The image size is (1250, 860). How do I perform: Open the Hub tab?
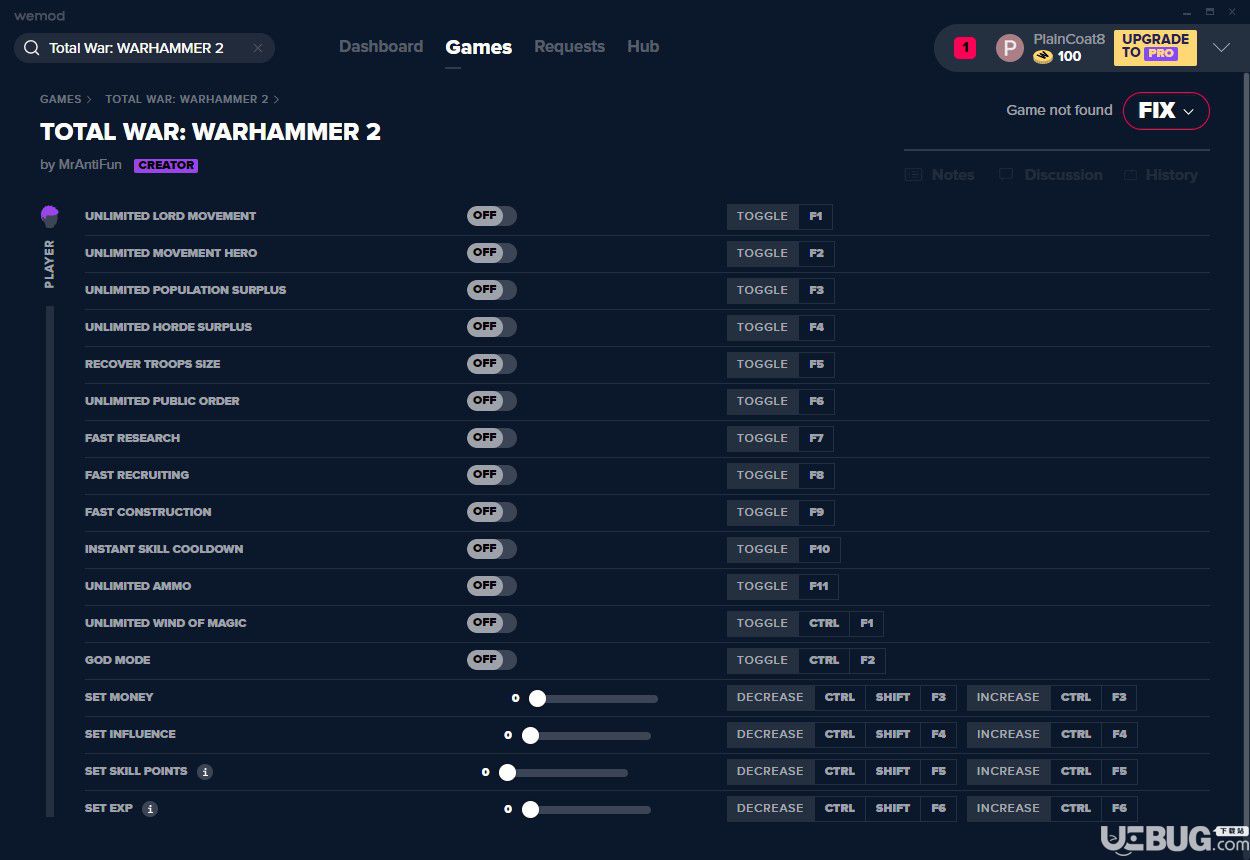pos(643,47)
